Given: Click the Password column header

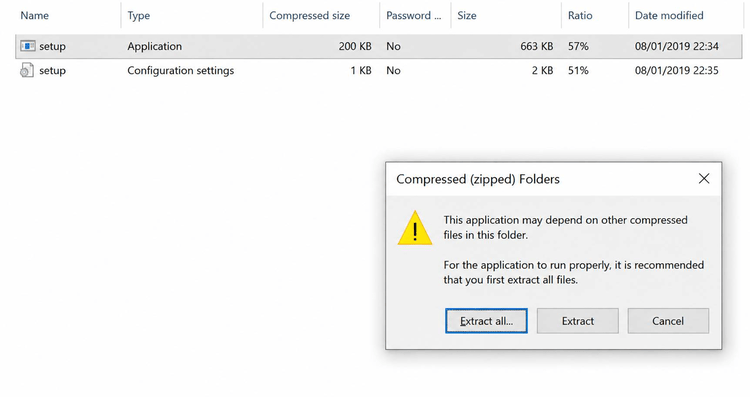Looking at the screenshot, I should click(x=414, y=15).
